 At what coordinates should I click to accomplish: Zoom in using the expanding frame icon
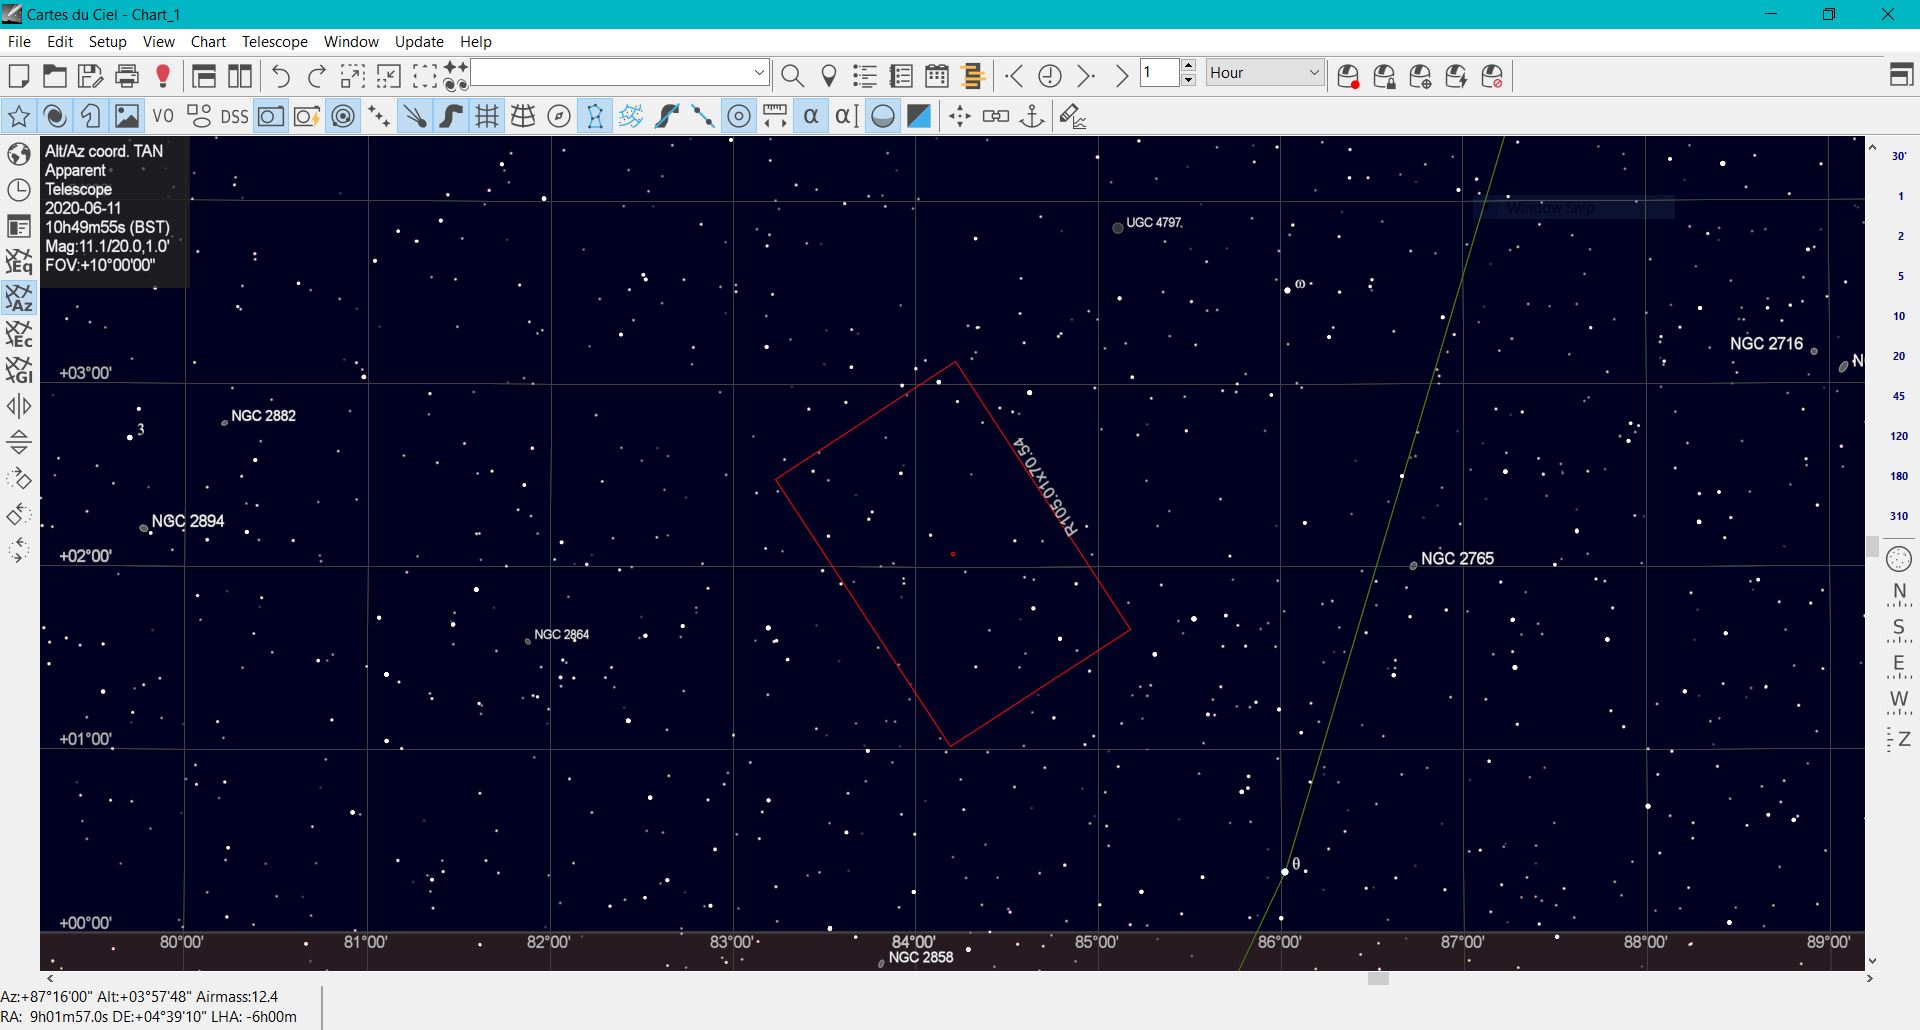coord(353,76)
